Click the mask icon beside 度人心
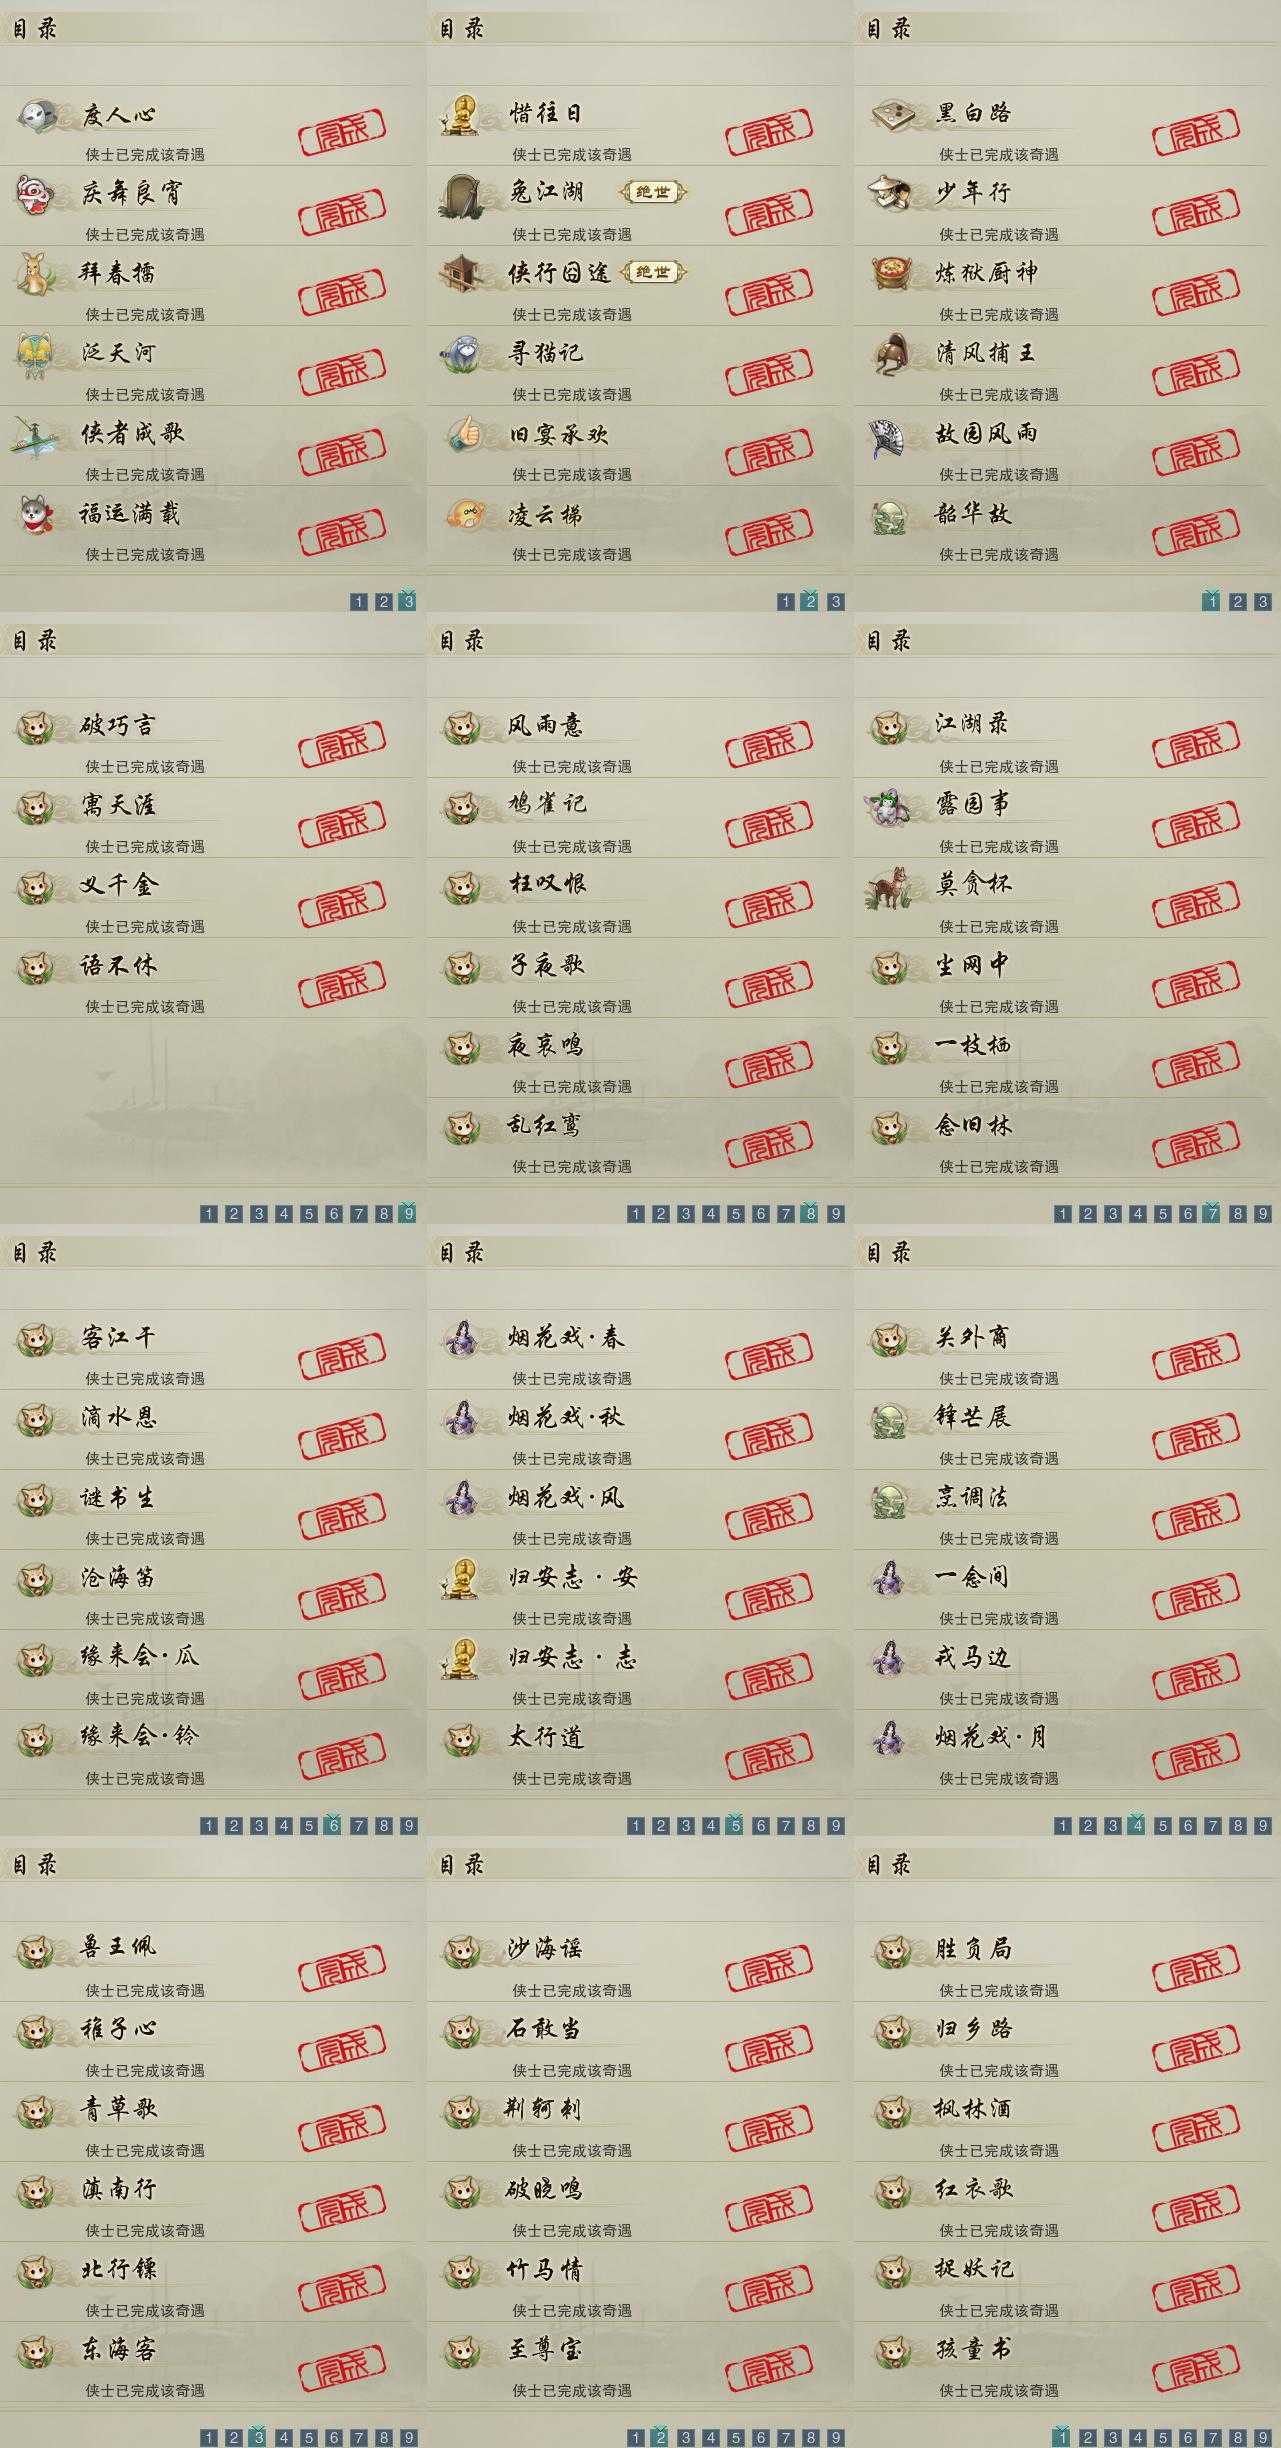This screenshot has height=2448, width=1281. [x=39, y=113]
